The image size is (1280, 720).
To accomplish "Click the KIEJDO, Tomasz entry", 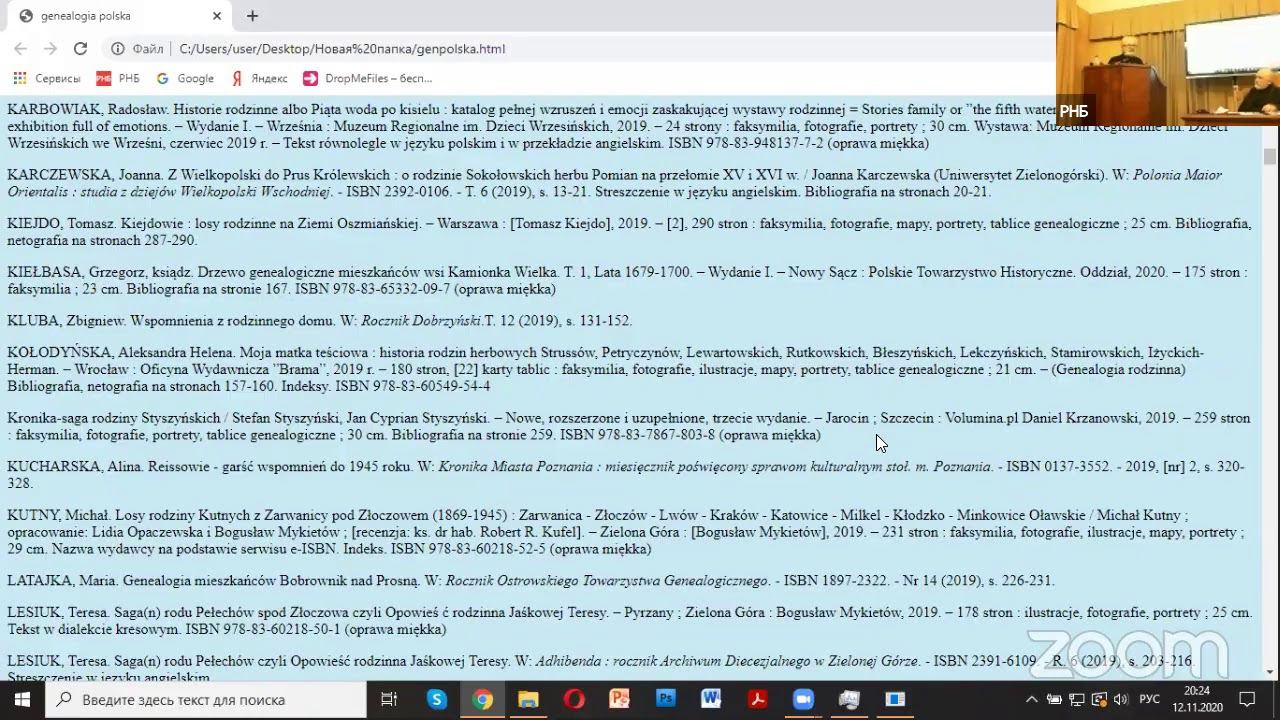I will coord(629,232).
